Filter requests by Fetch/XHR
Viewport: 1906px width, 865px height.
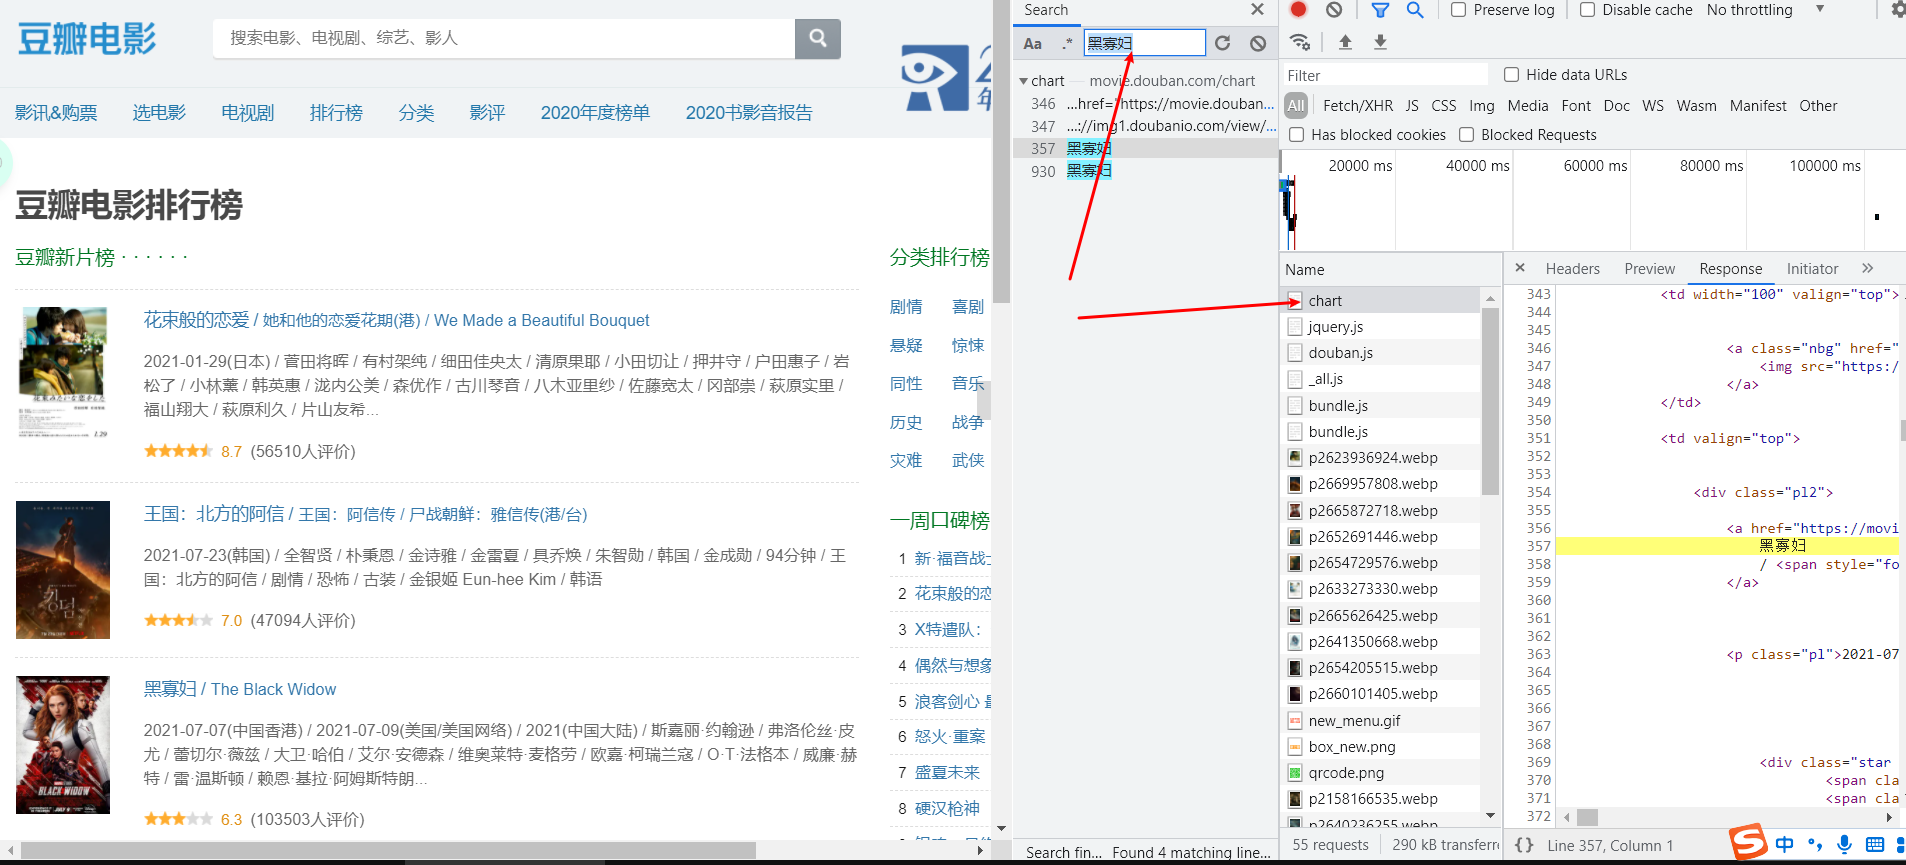(x=1357, y=106)
